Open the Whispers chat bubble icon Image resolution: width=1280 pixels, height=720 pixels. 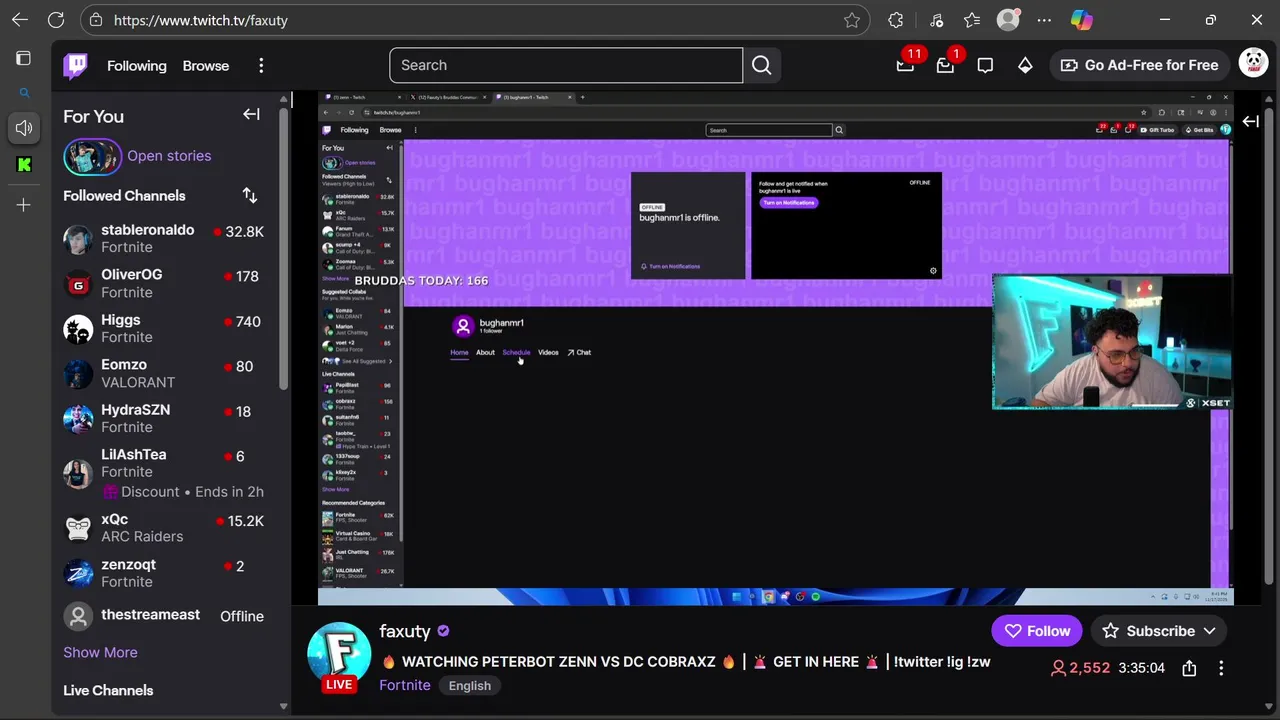(x=985, y=65)
